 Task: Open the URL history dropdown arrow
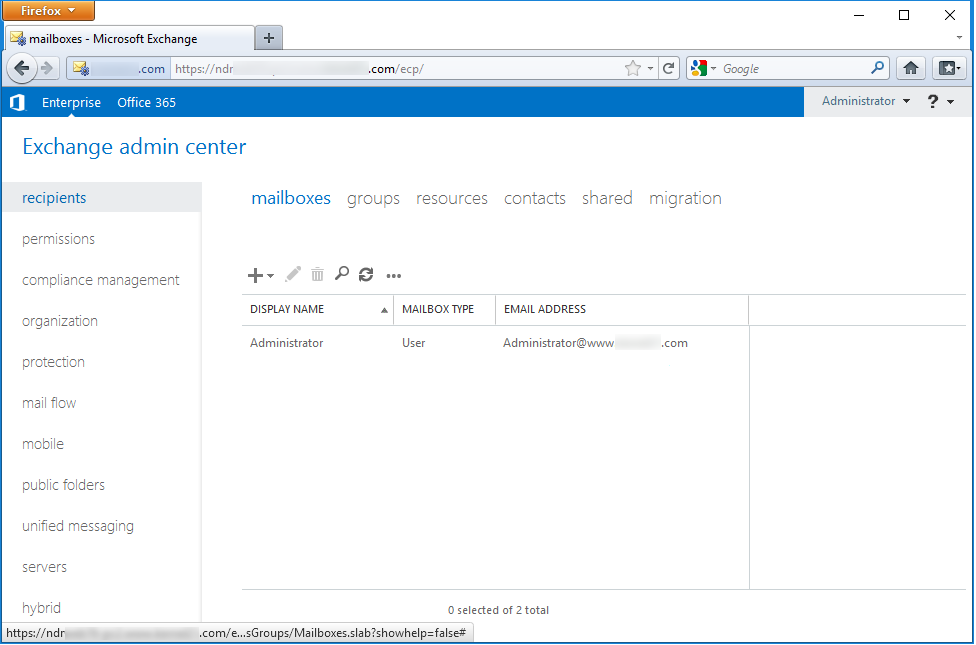(650, 68)
